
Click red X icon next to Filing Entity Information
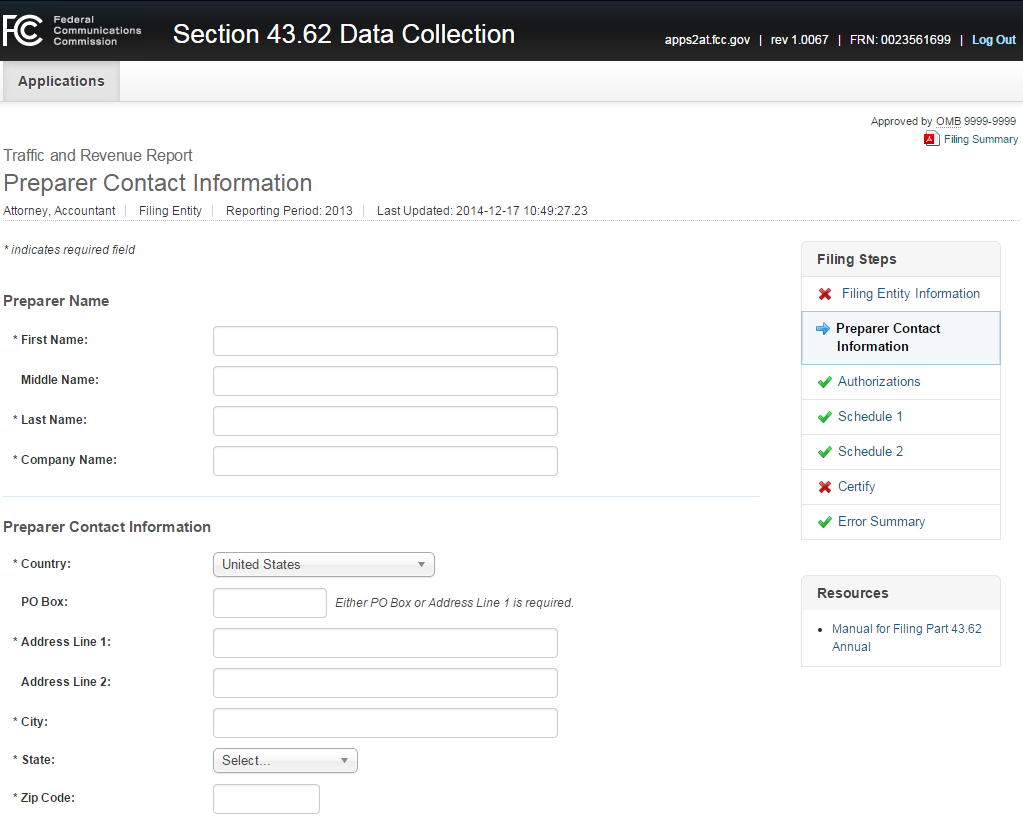click(x=825, y=294)
